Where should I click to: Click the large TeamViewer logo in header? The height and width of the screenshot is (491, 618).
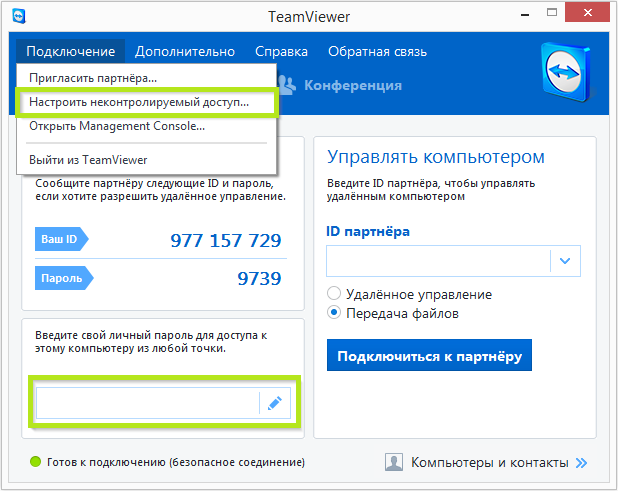click(x=566, y=72)
